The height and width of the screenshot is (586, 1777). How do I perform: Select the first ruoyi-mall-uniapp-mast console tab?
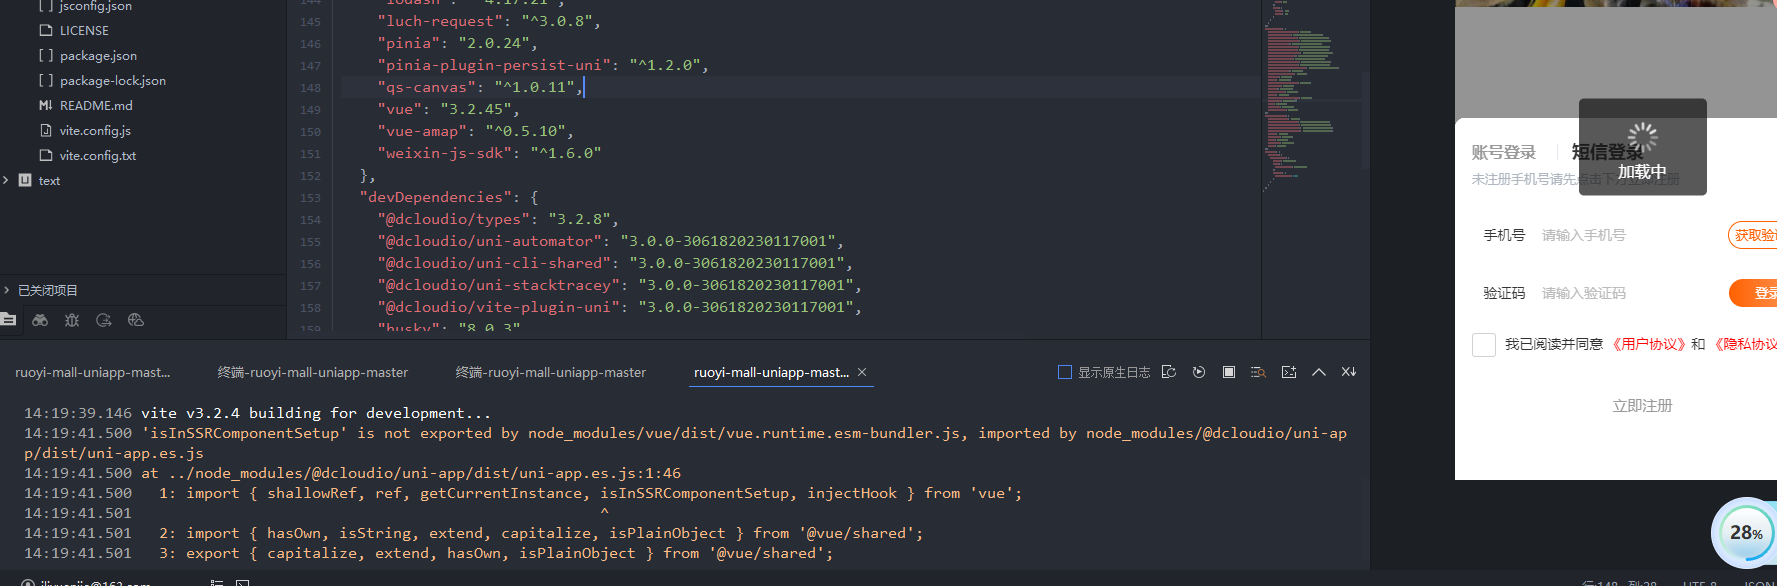[x=92, y=372]
